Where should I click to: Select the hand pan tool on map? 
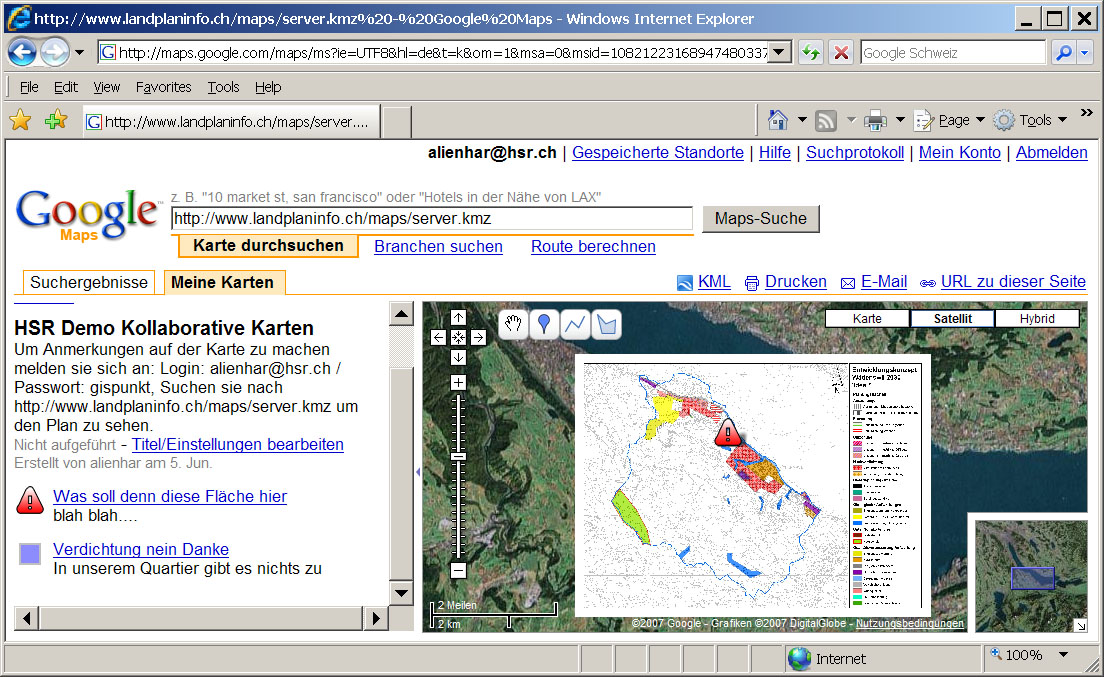(x=514, y=324)
